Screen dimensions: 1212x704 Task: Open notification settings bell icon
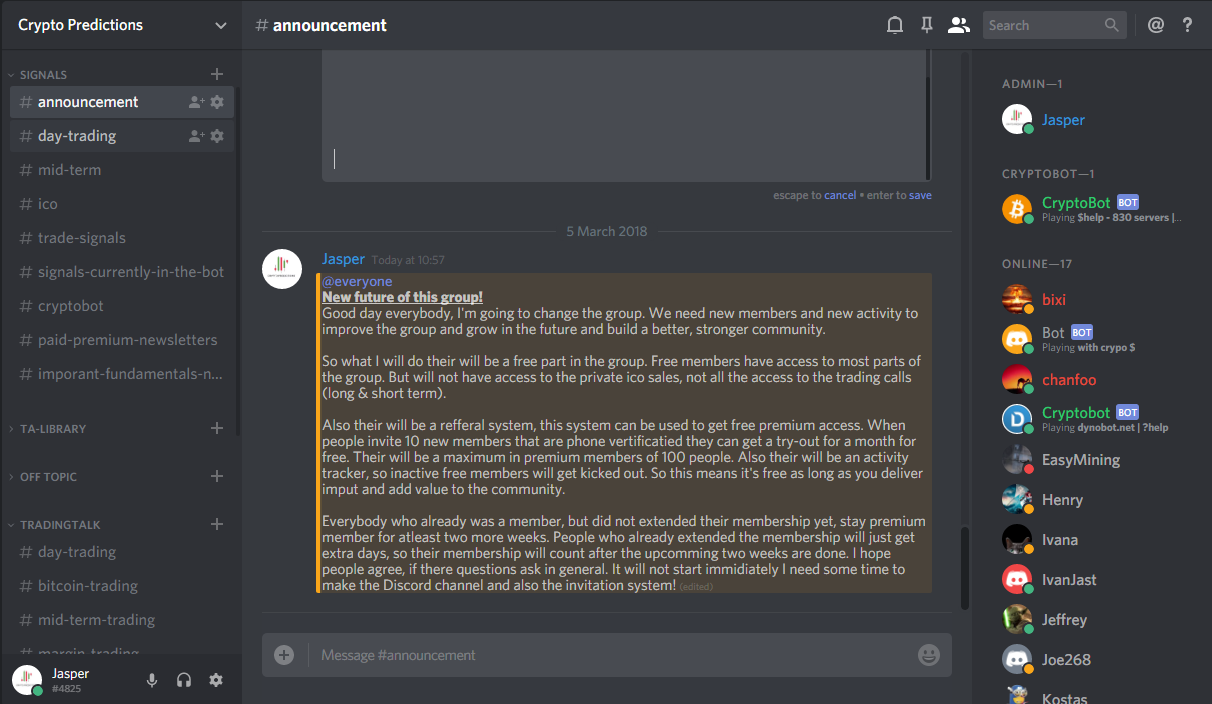(x=895, y=25)
